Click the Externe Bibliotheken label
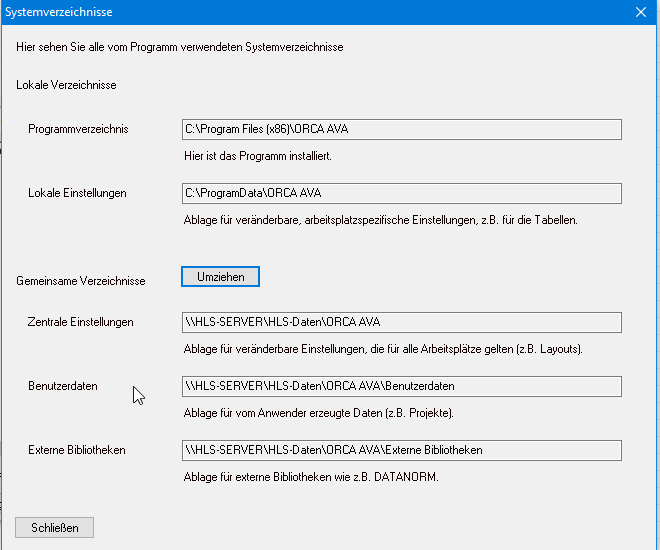This screenshot has width=660, height=550. pos(77,450)
